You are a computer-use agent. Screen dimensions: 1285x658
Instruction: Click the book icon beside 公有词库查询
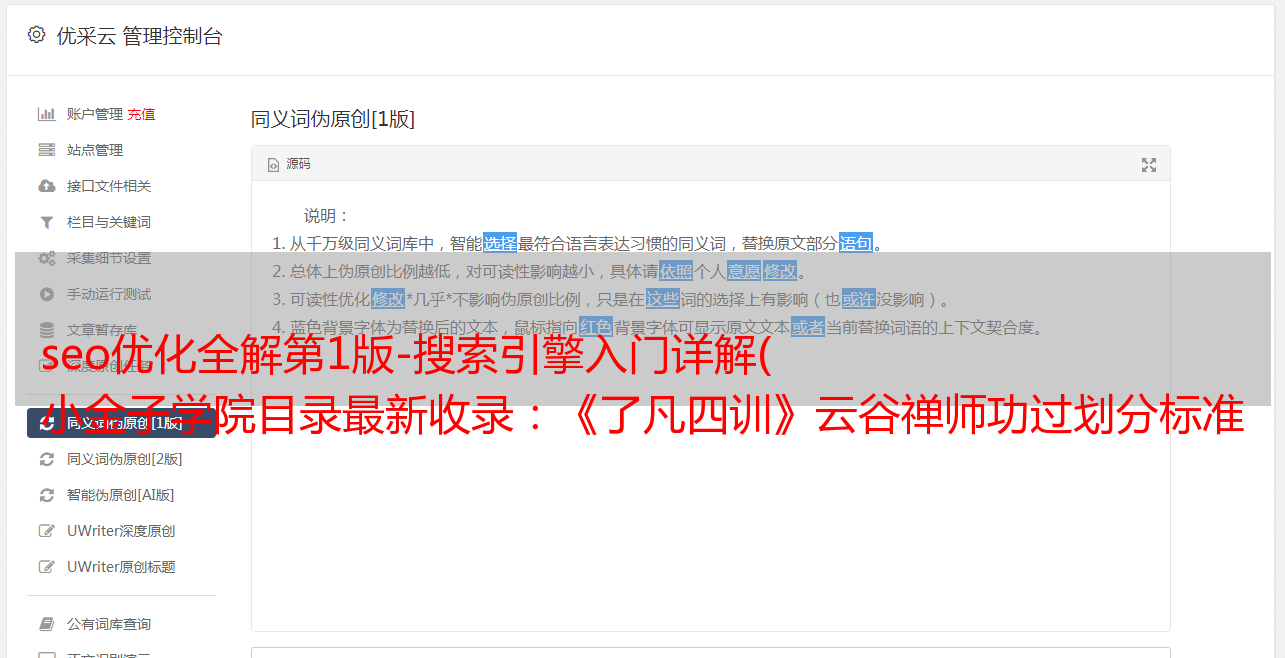(46, 624)
